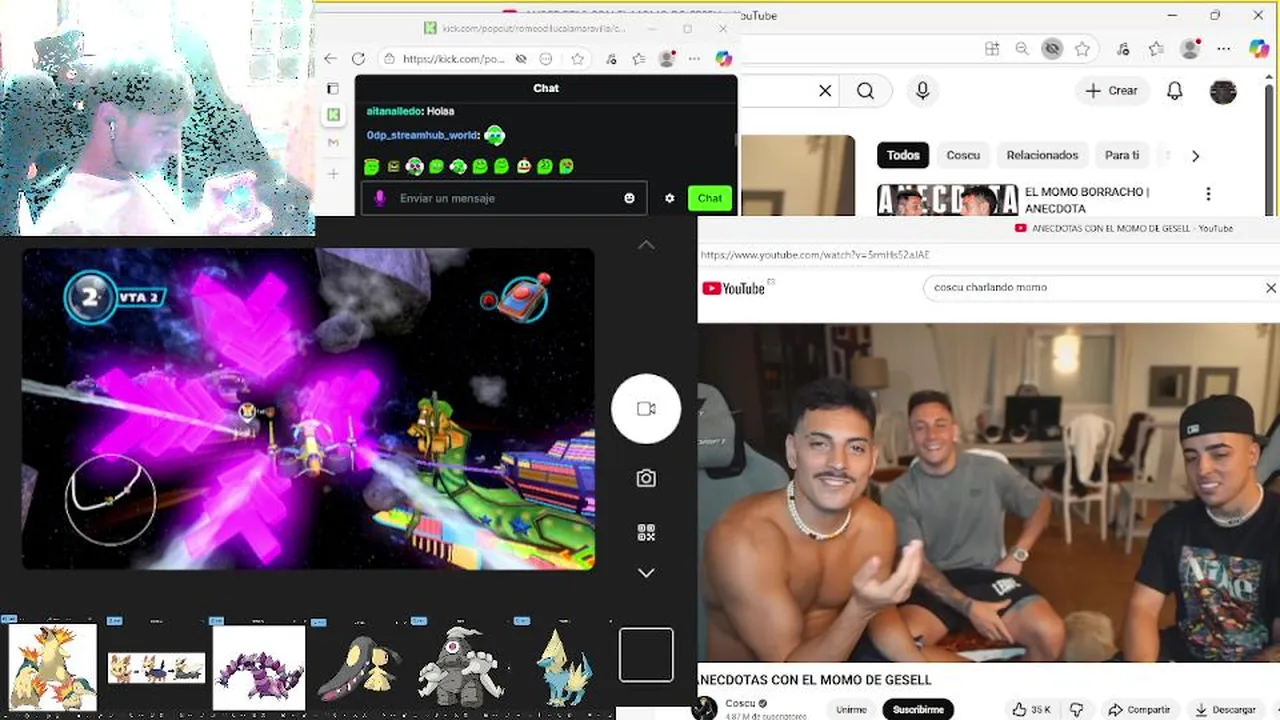Collapse the capture panel with the up chevron
Image resolution: width=1280 pixels, height=720 pixels.
[646, 245]
